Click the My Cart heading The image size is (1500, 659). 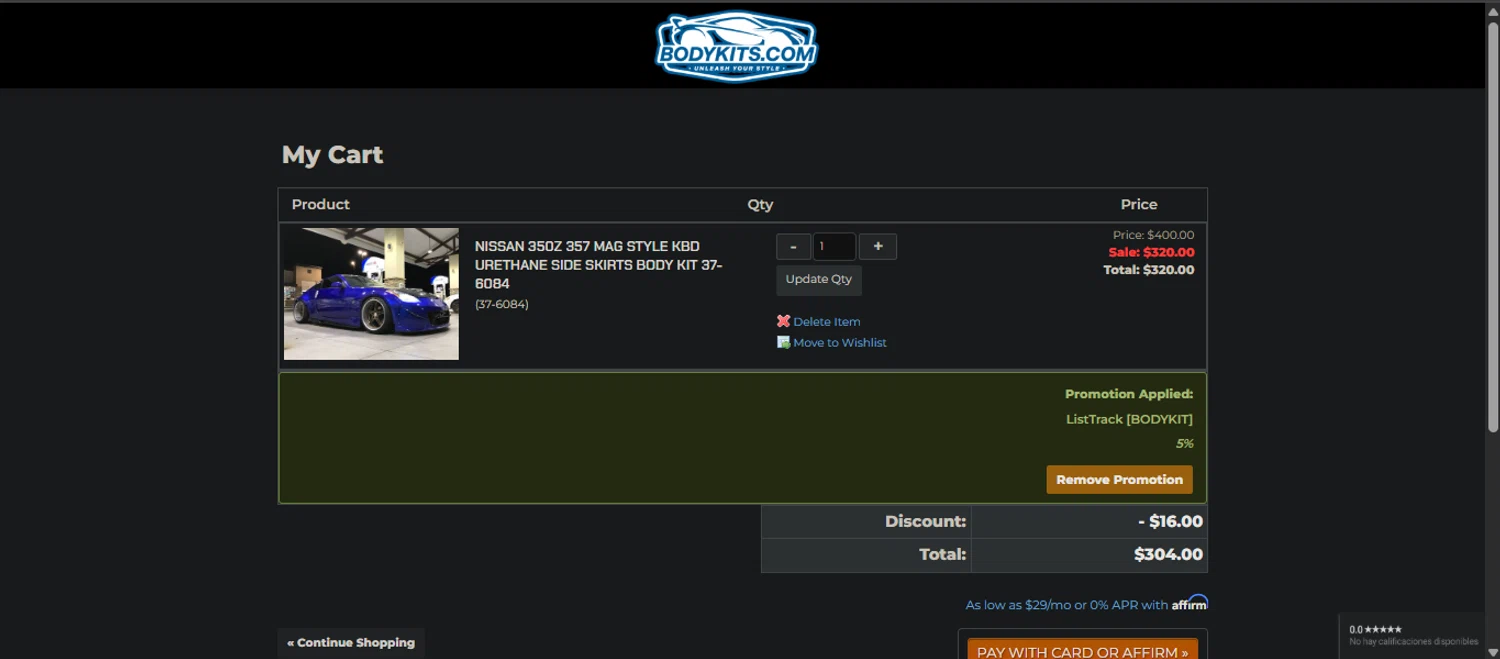tap(332, 155)
